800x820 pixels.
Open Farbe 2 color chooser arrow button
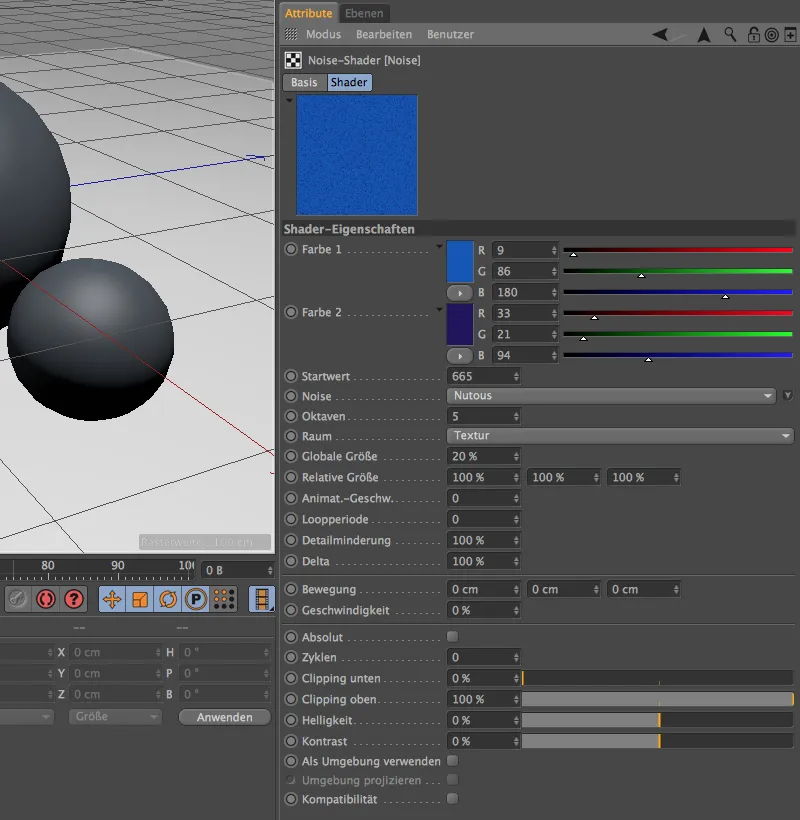click(x=460, y=356)
